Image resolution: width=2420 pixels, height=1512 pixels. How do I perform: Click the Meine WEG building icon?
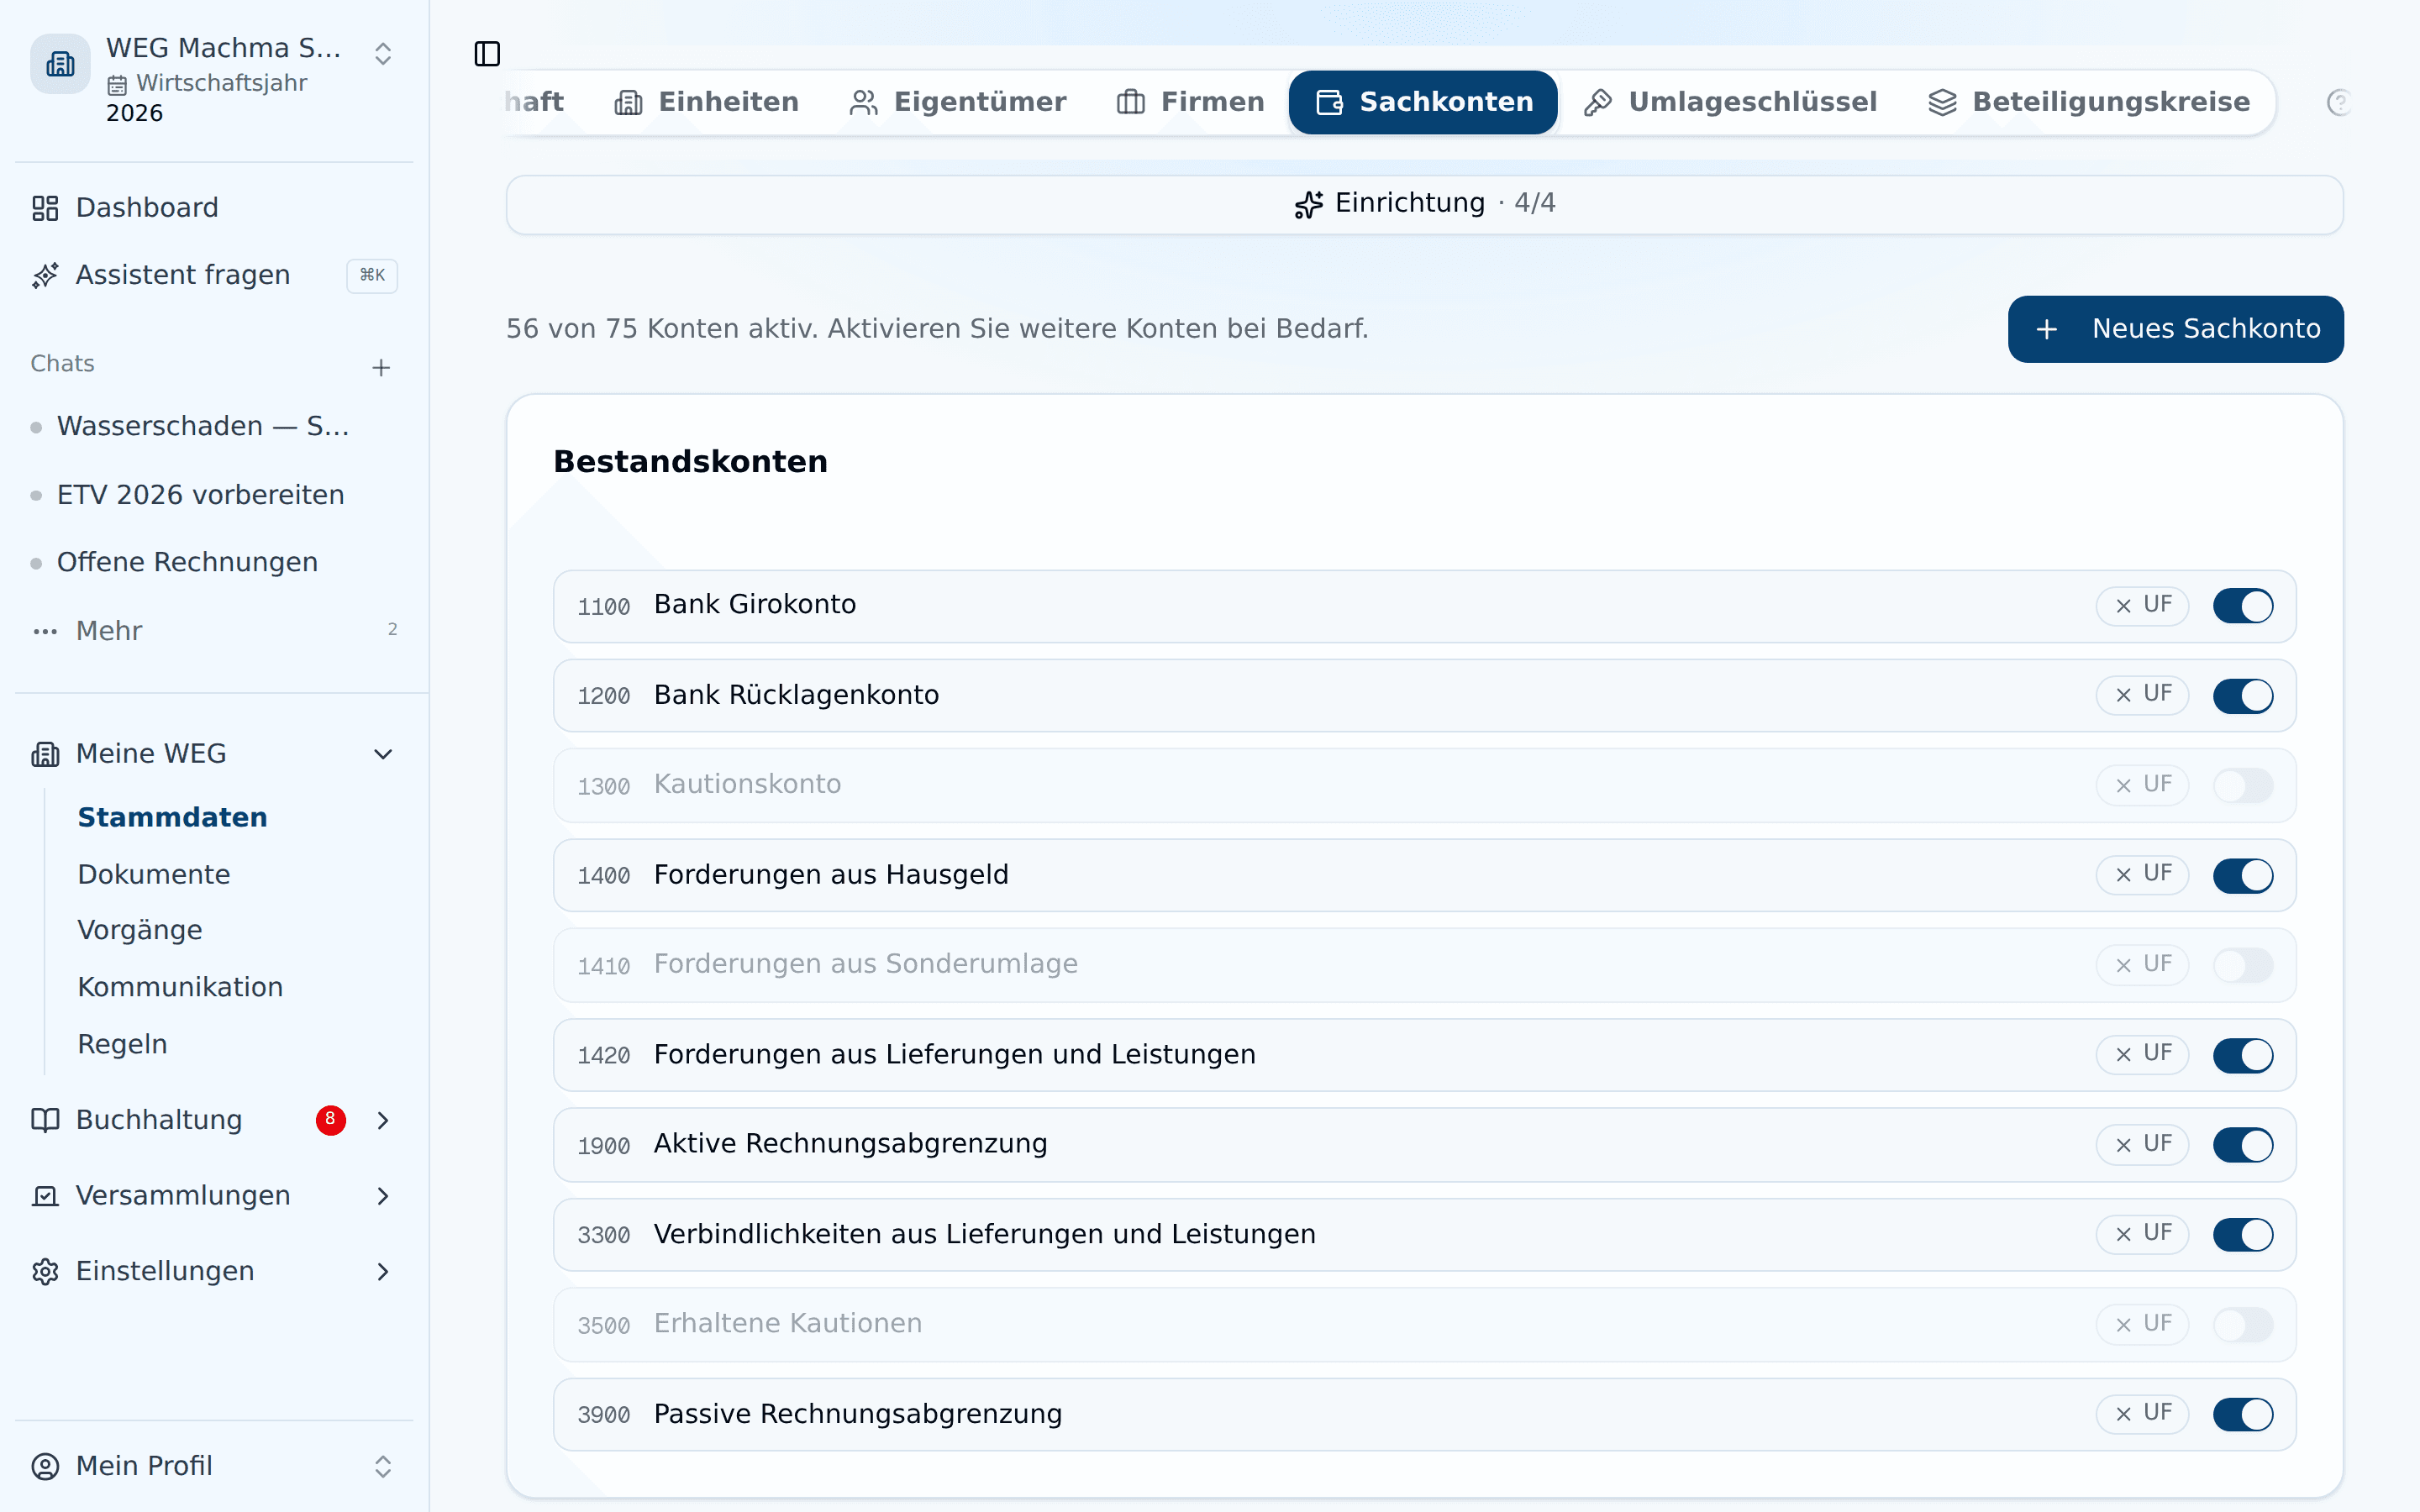pos(45,754)
